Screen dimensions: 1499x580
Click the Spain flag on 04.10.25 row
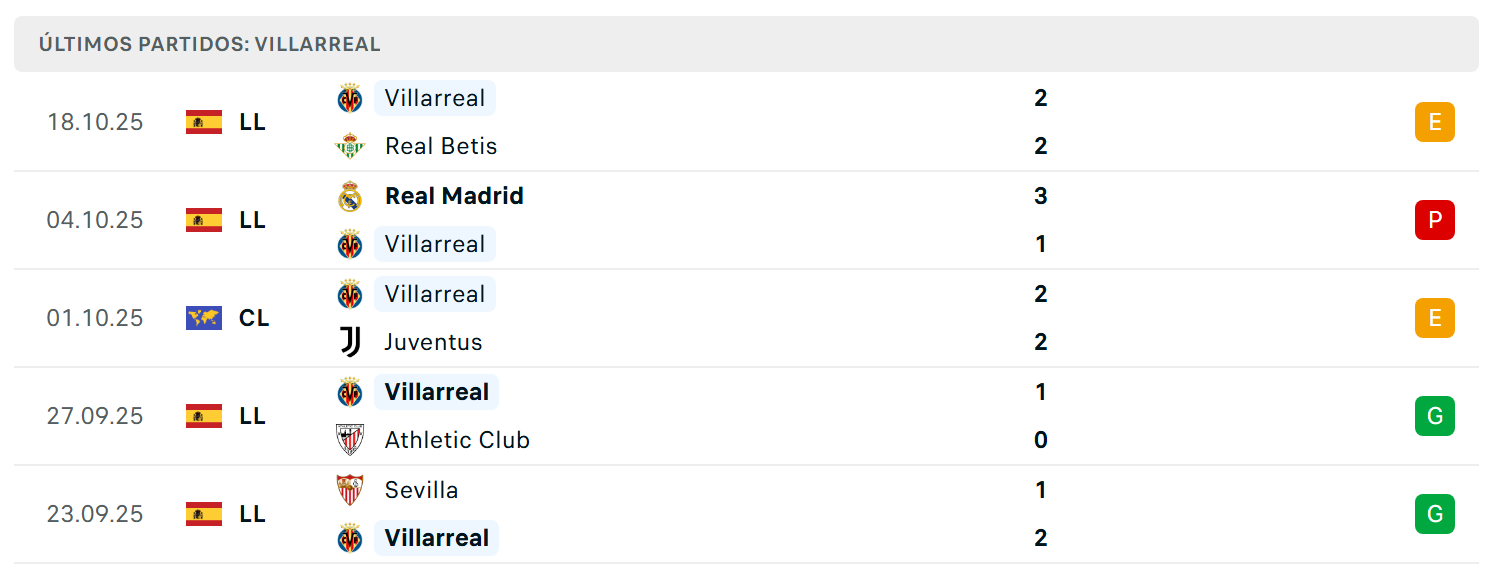coord(204,220)
